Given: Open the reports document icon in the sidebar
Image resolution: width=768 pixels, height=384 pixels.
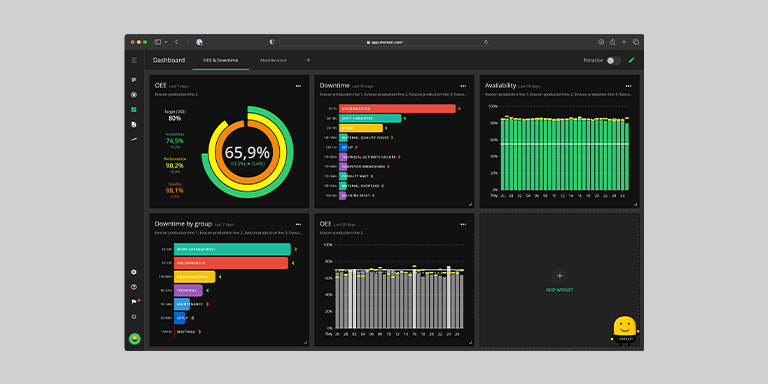Looking at the screenshot, I should click(134, 124).
